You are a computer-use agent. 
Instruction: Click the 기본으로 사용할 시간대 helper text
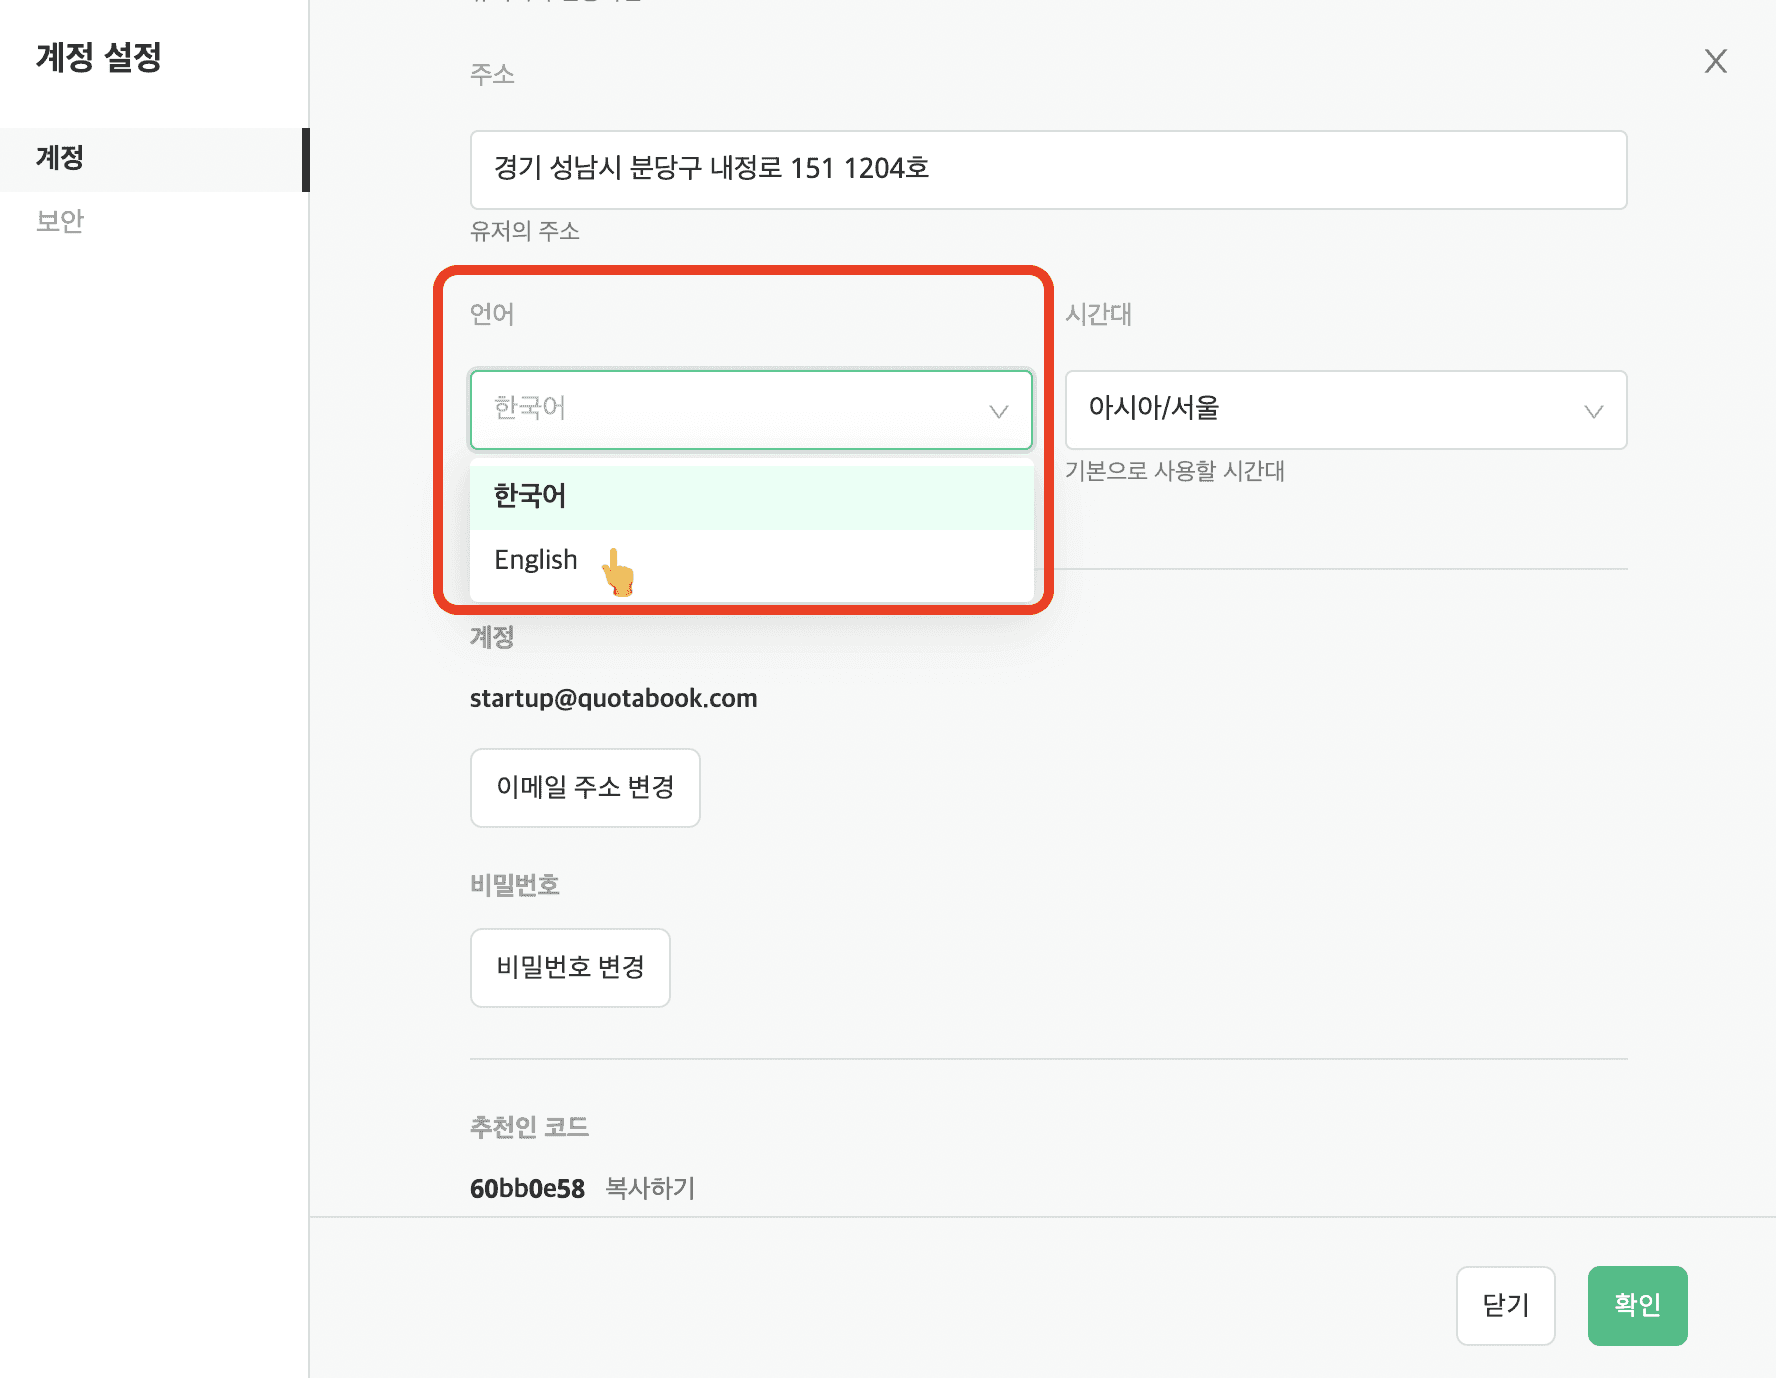[1175, 471]
